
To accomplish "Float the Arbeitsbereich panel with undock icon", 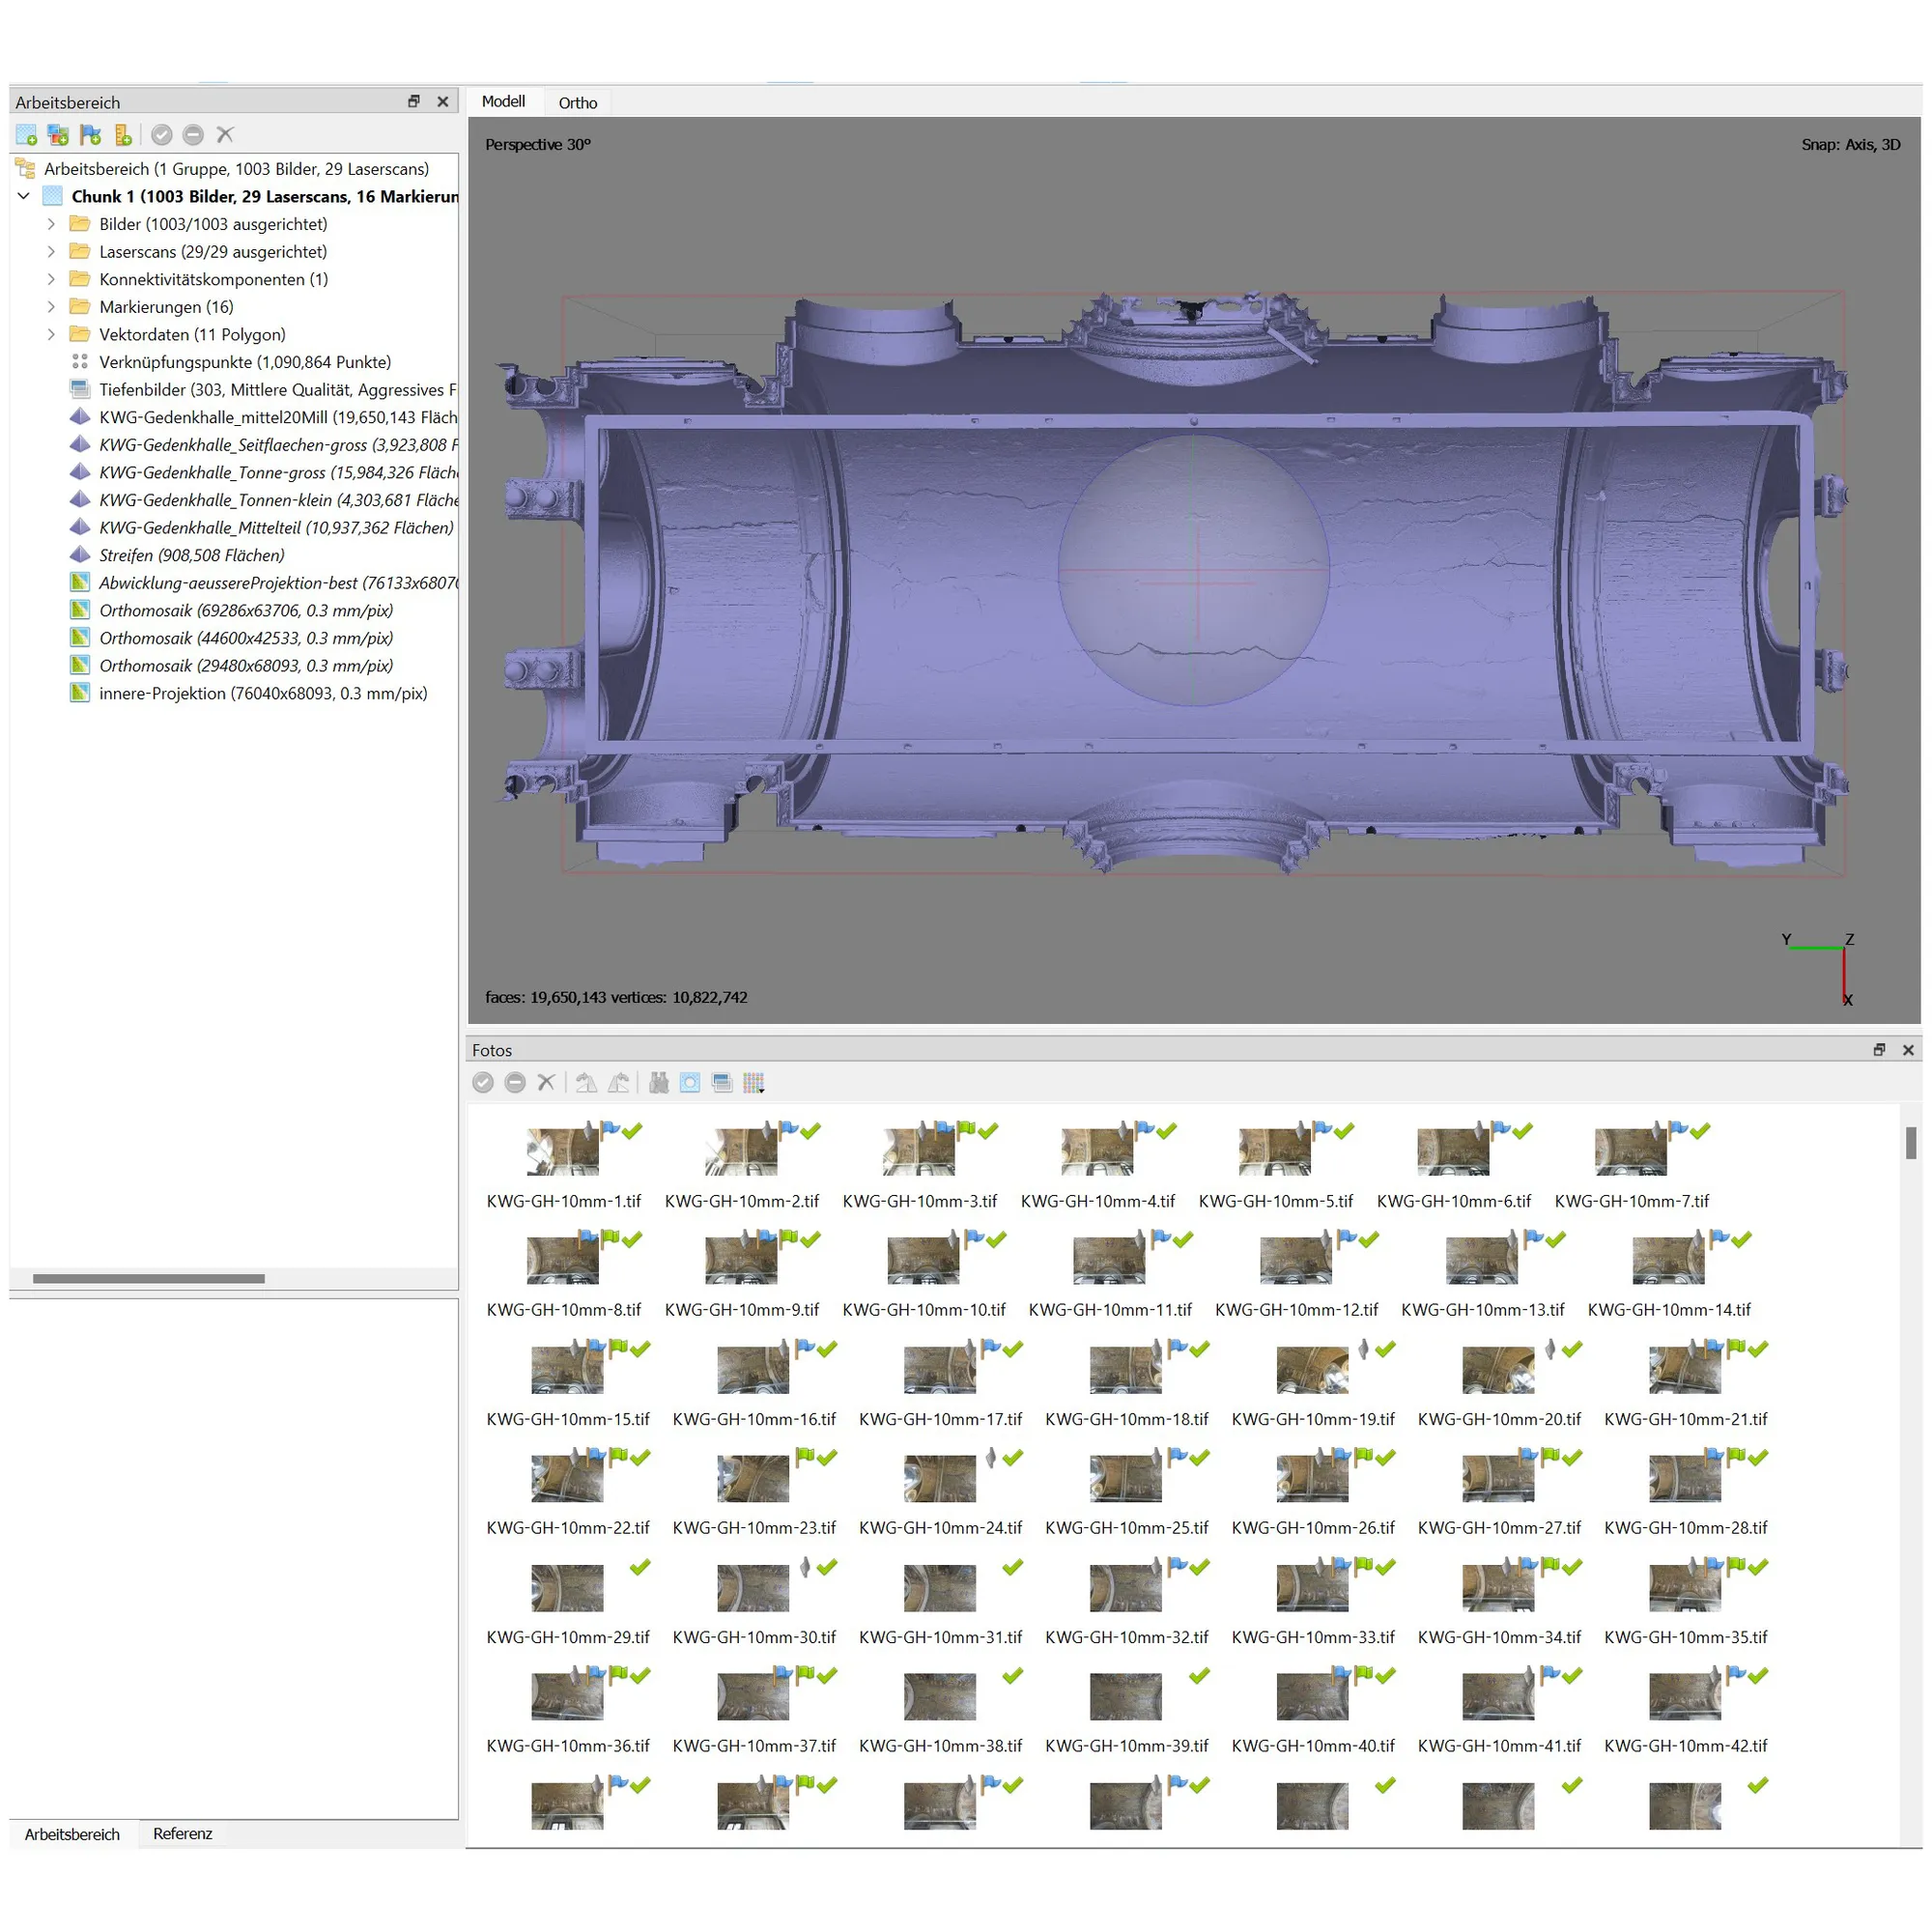I will tap(414, 101).
